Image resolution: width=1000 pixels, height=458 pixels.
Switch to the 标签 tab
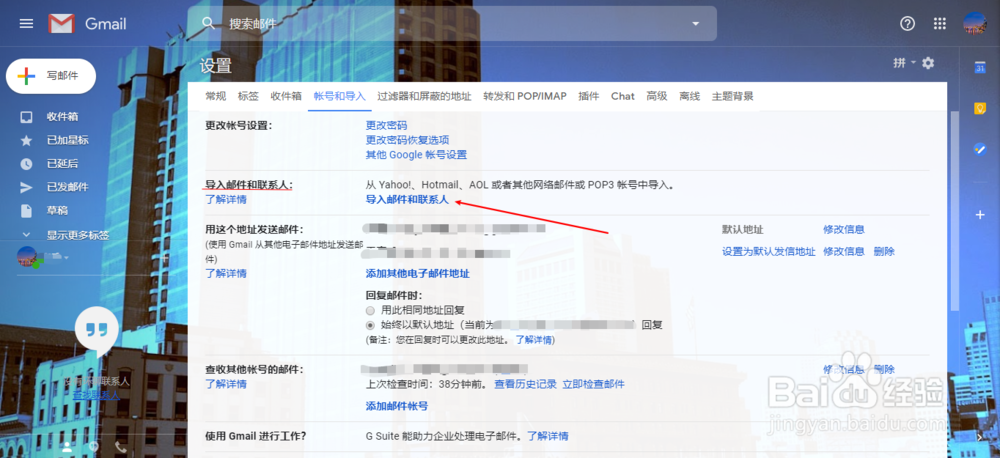pos(248,96)
